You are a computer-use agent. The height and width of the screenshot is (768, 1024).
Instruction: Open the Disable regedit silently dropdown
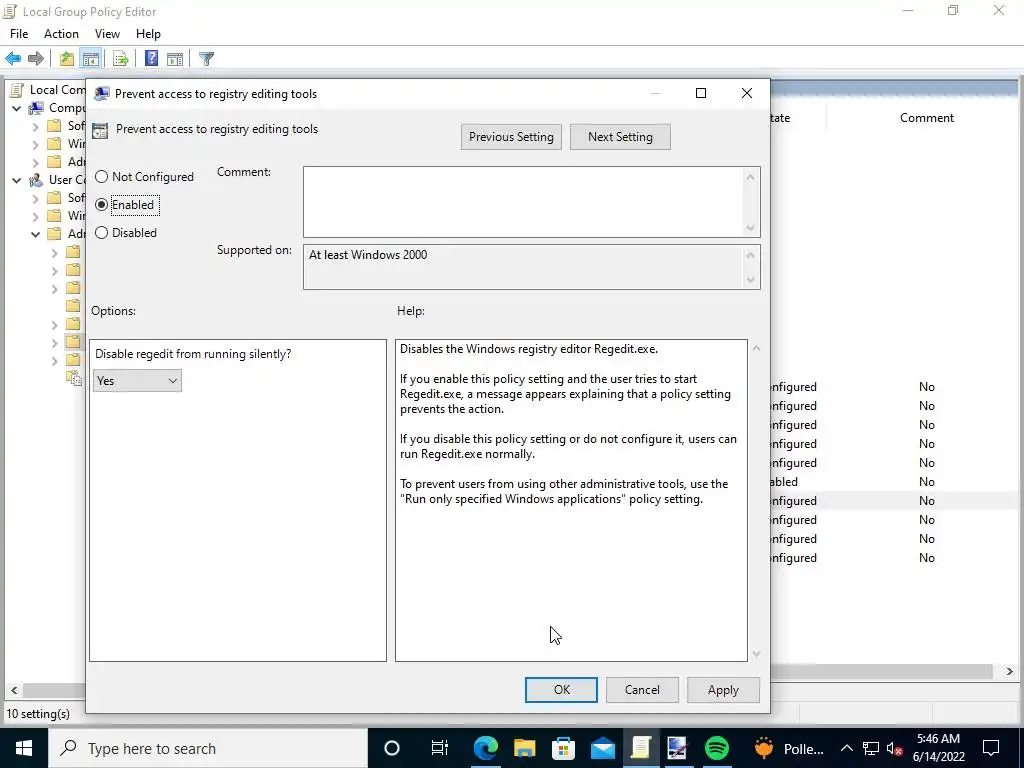click(137, 381)
